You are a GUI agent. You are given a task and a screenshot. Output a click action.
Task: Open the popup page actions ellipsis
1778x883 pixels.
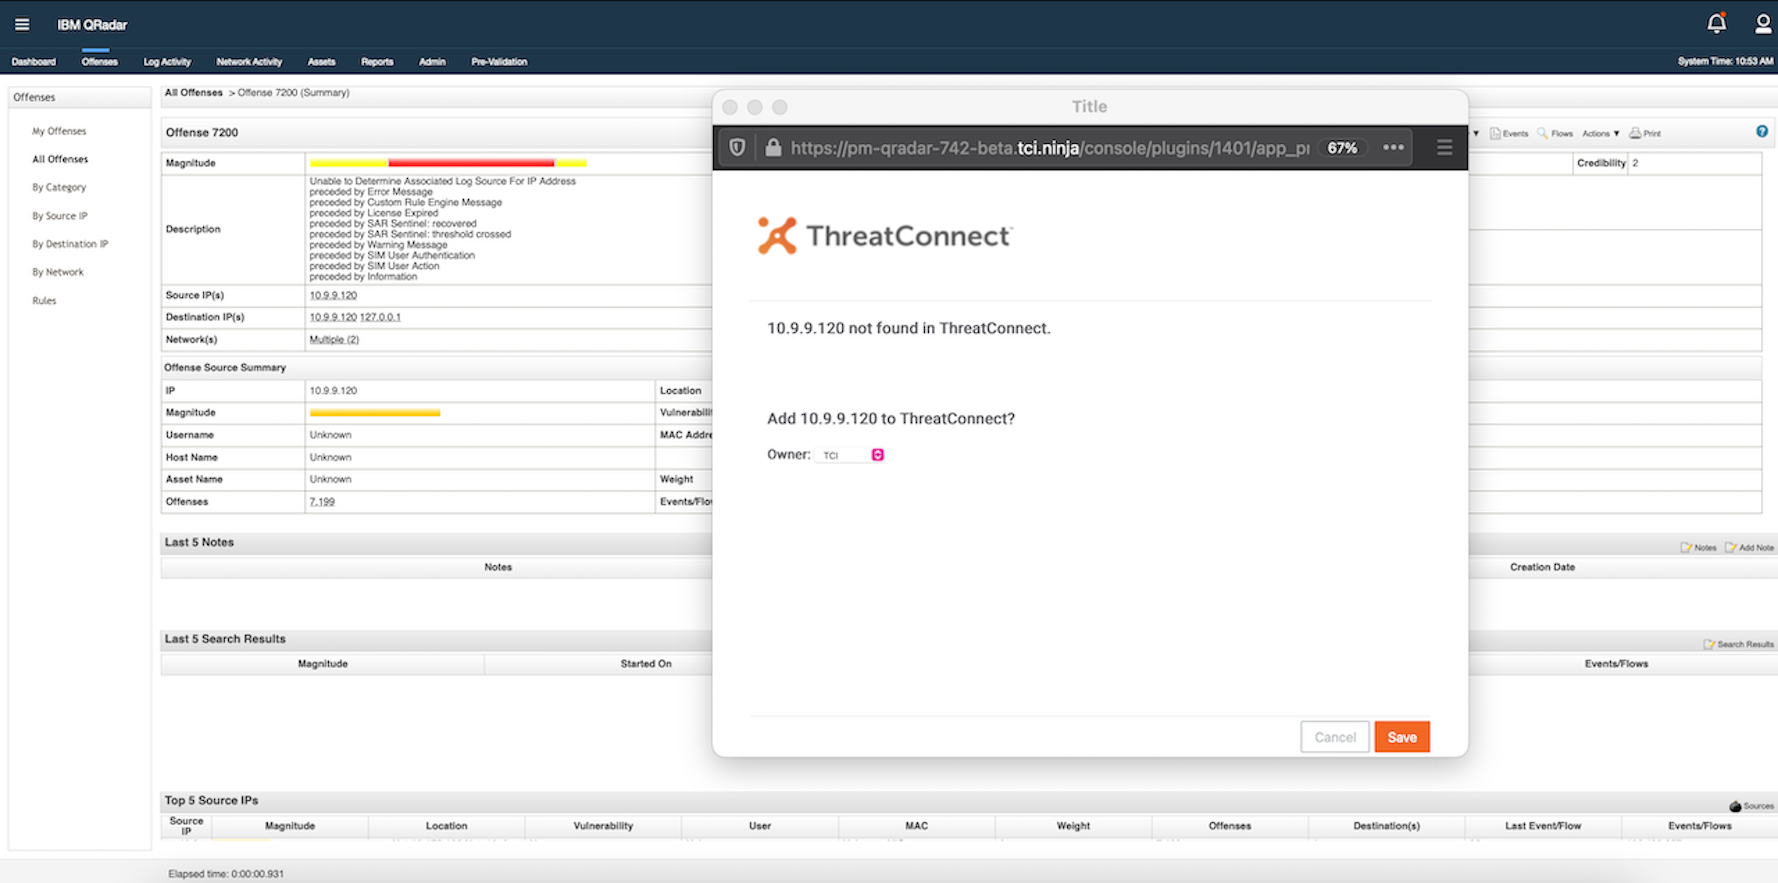[1393, 148]
